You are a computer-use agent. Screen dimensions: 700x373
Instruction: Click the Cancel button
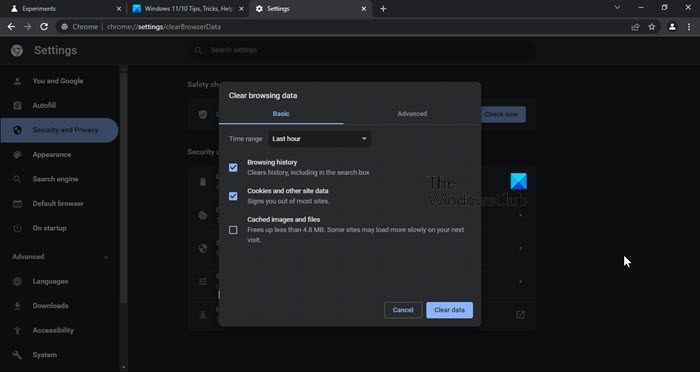click(x=403, y=310)
